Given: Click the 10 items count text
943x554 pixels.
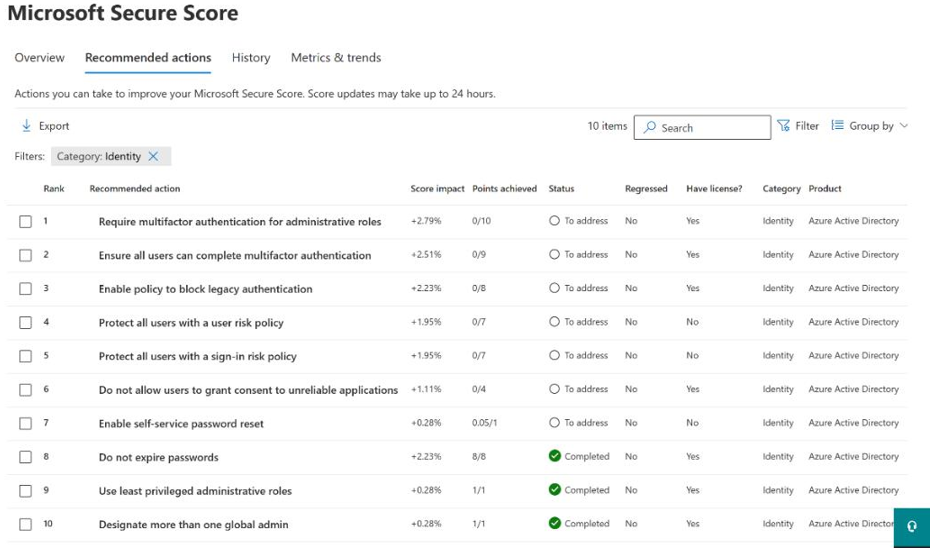Looking at the screenshot, I should [607, 126].
